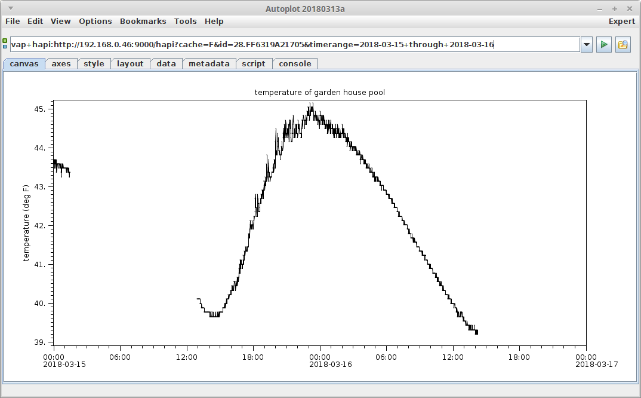Open the bookmarks folder icon by address bar

tap(623, 45)
